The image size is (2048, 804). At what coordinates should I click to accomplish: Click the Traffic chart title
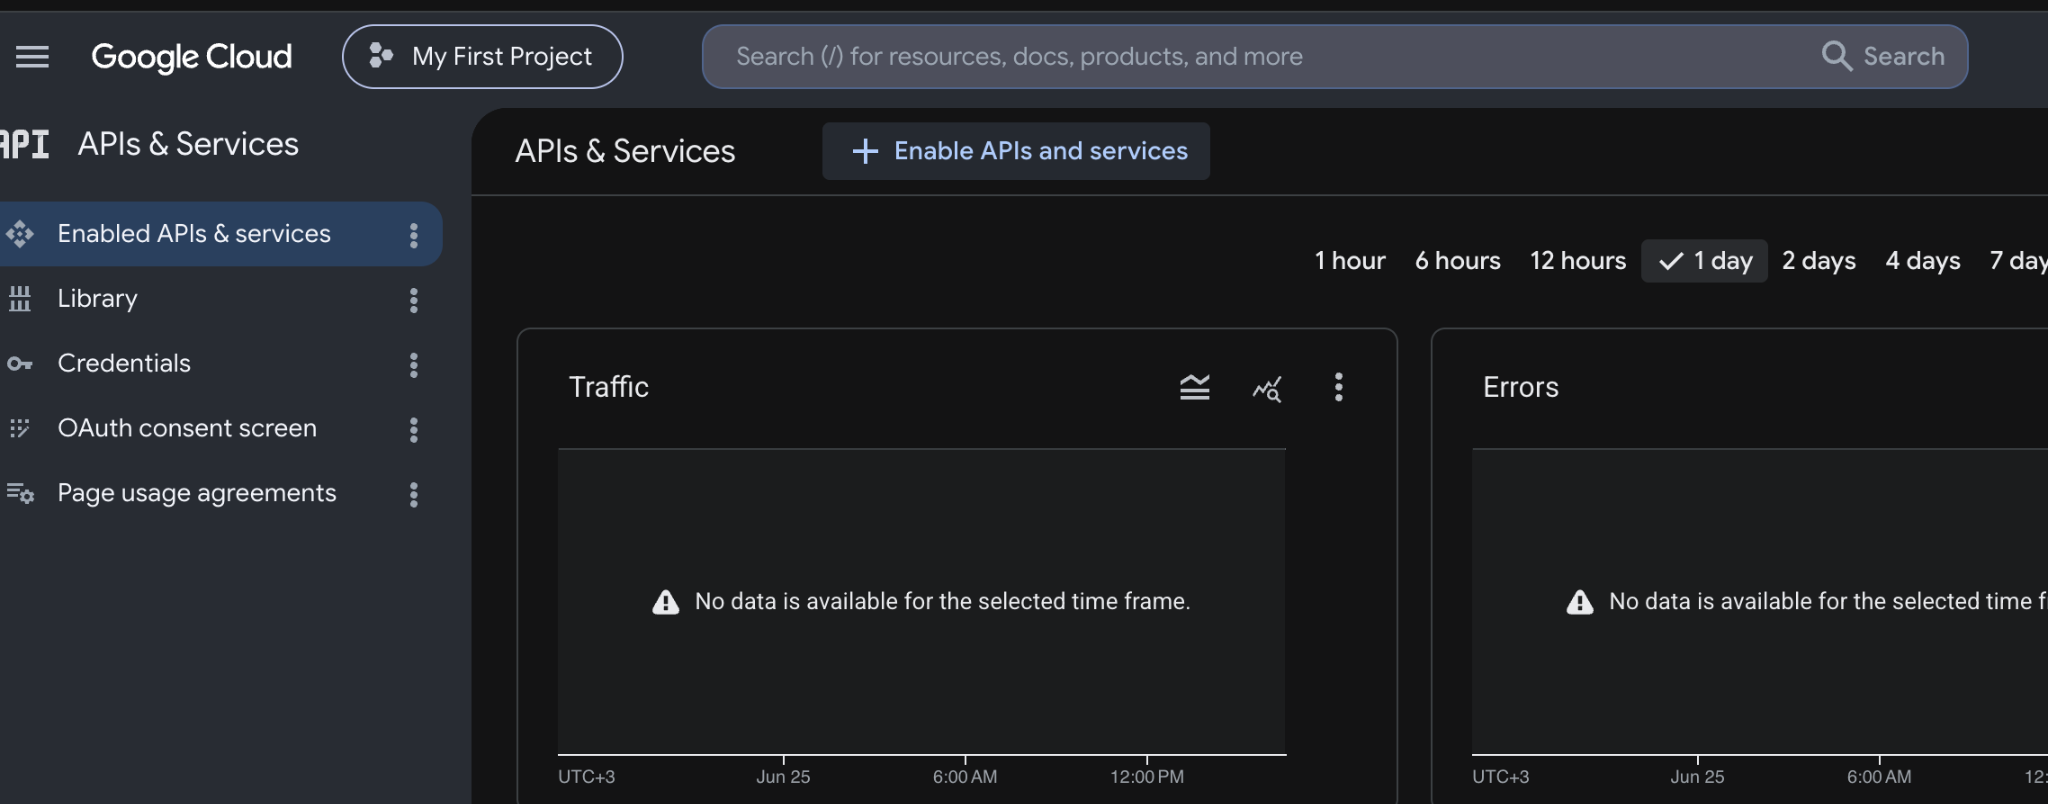[x=609, y=387]
